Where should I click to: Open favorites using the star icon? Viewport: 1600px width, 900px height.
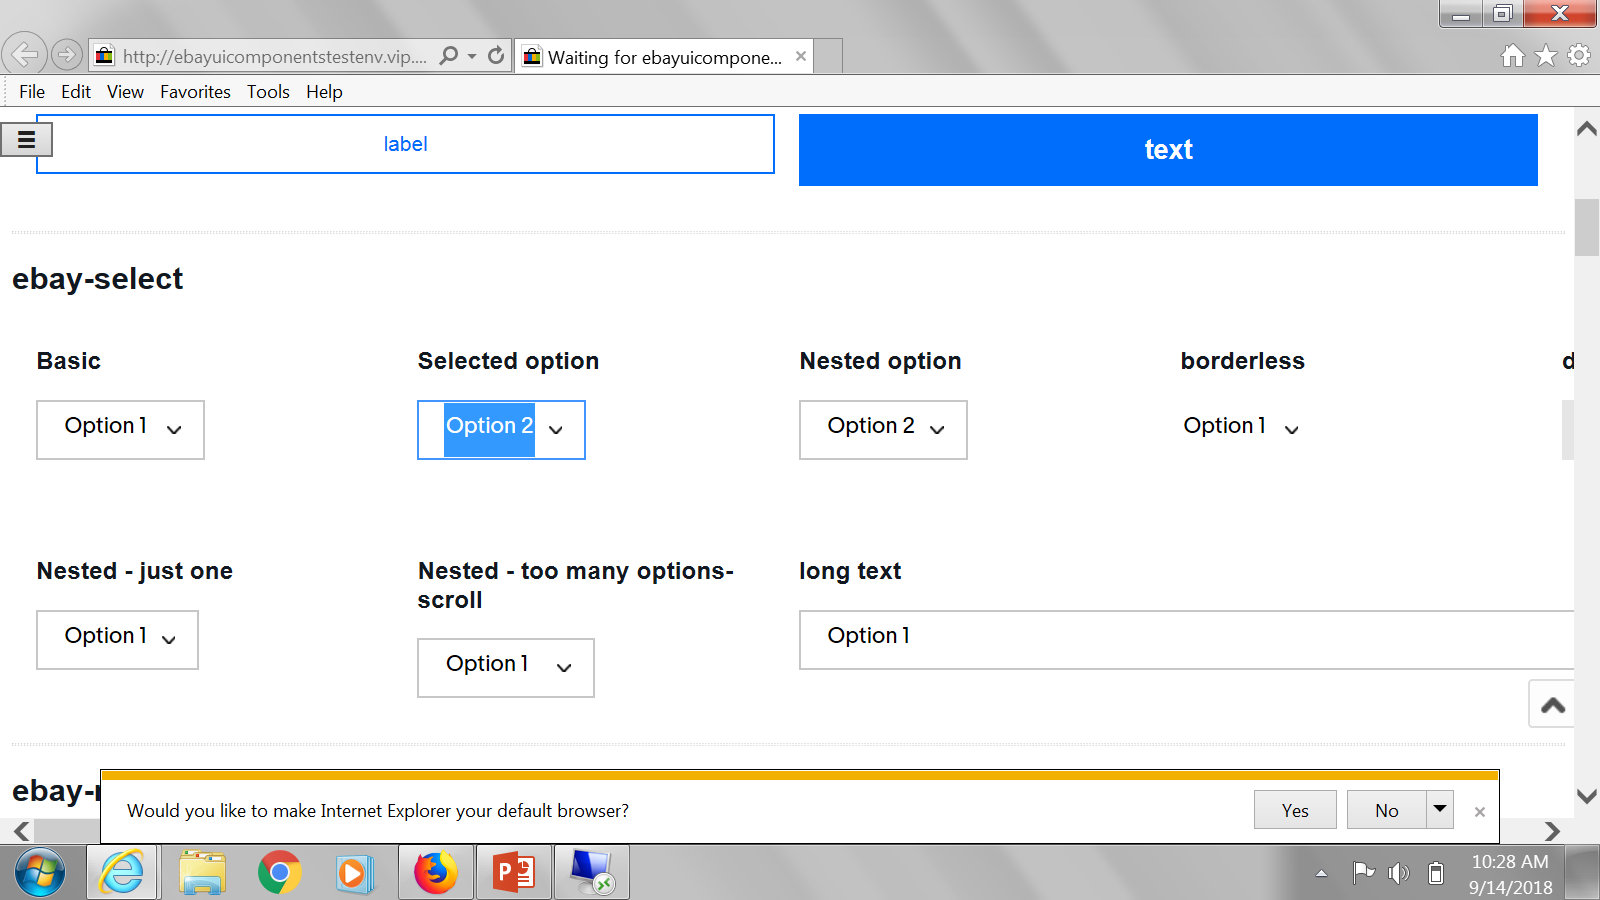pos(1543,57)
